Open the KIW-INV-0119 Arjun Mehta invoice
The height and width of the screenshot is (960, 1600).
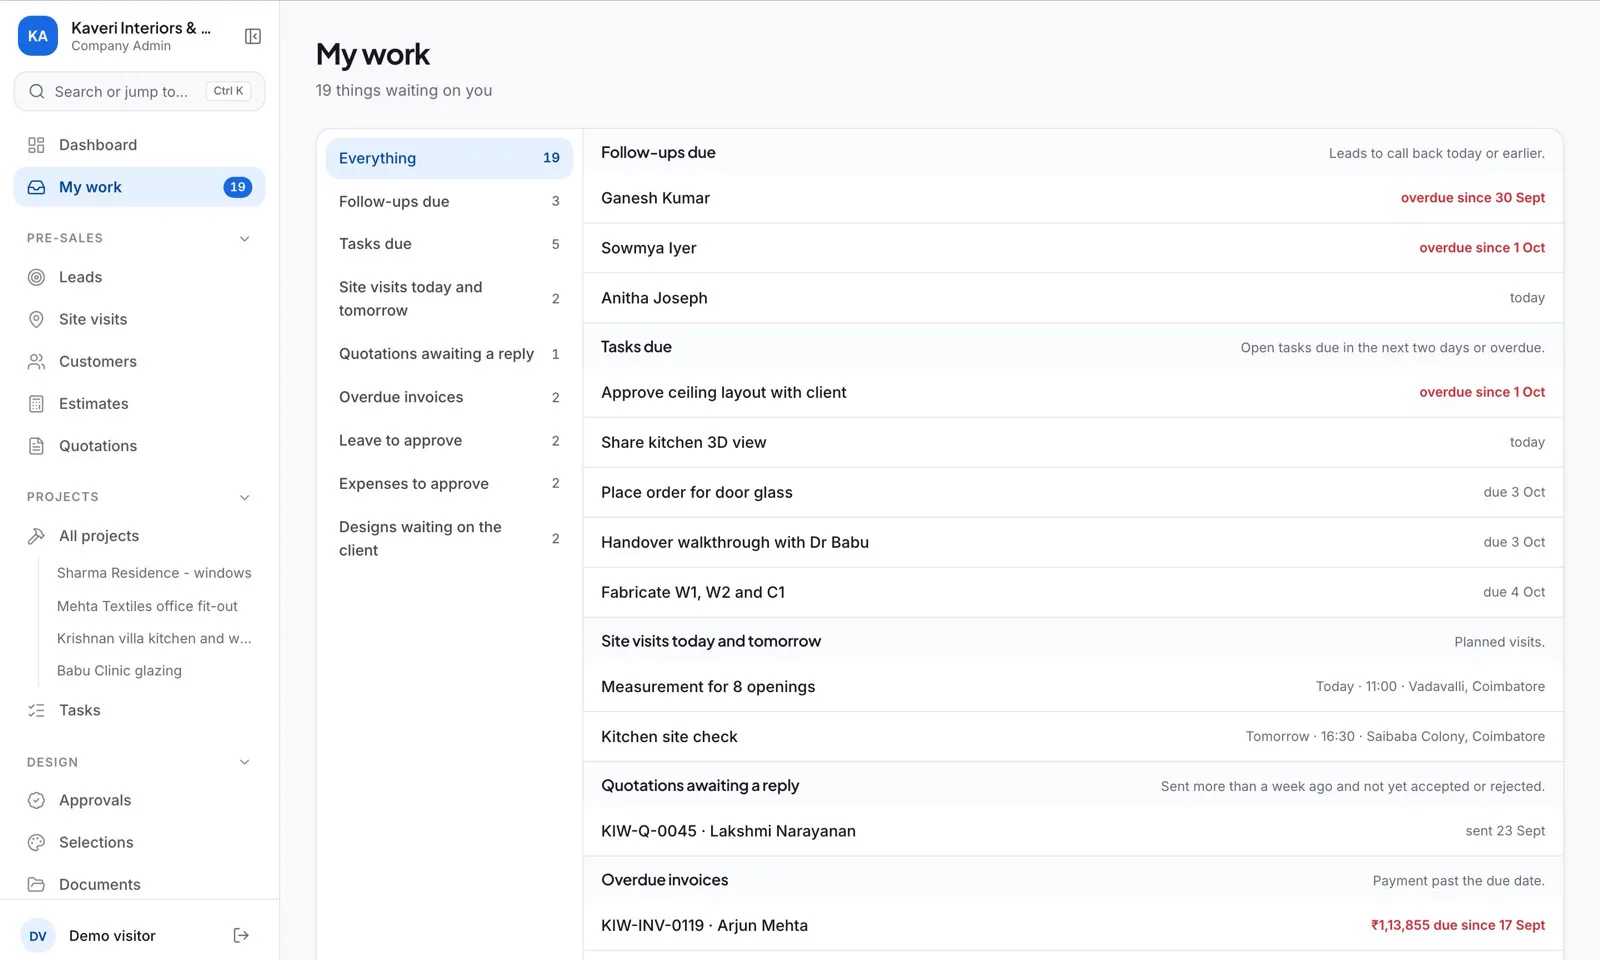(x=1073, y=926)
